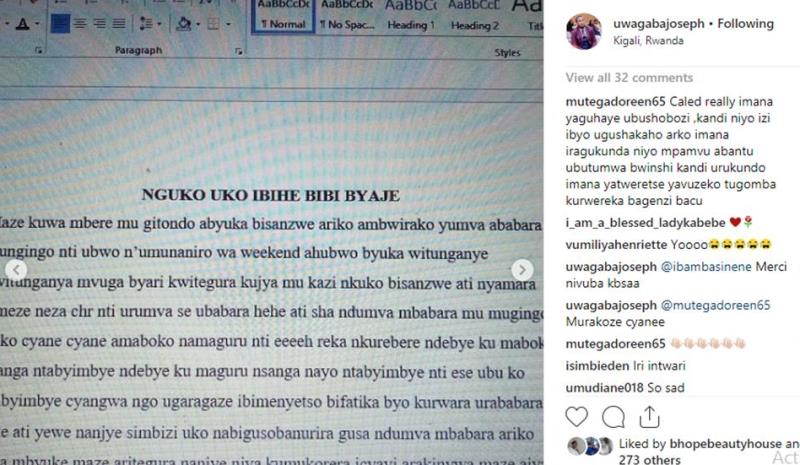
Task: Go to next photo with right arrow
Action: click(521, 270)
